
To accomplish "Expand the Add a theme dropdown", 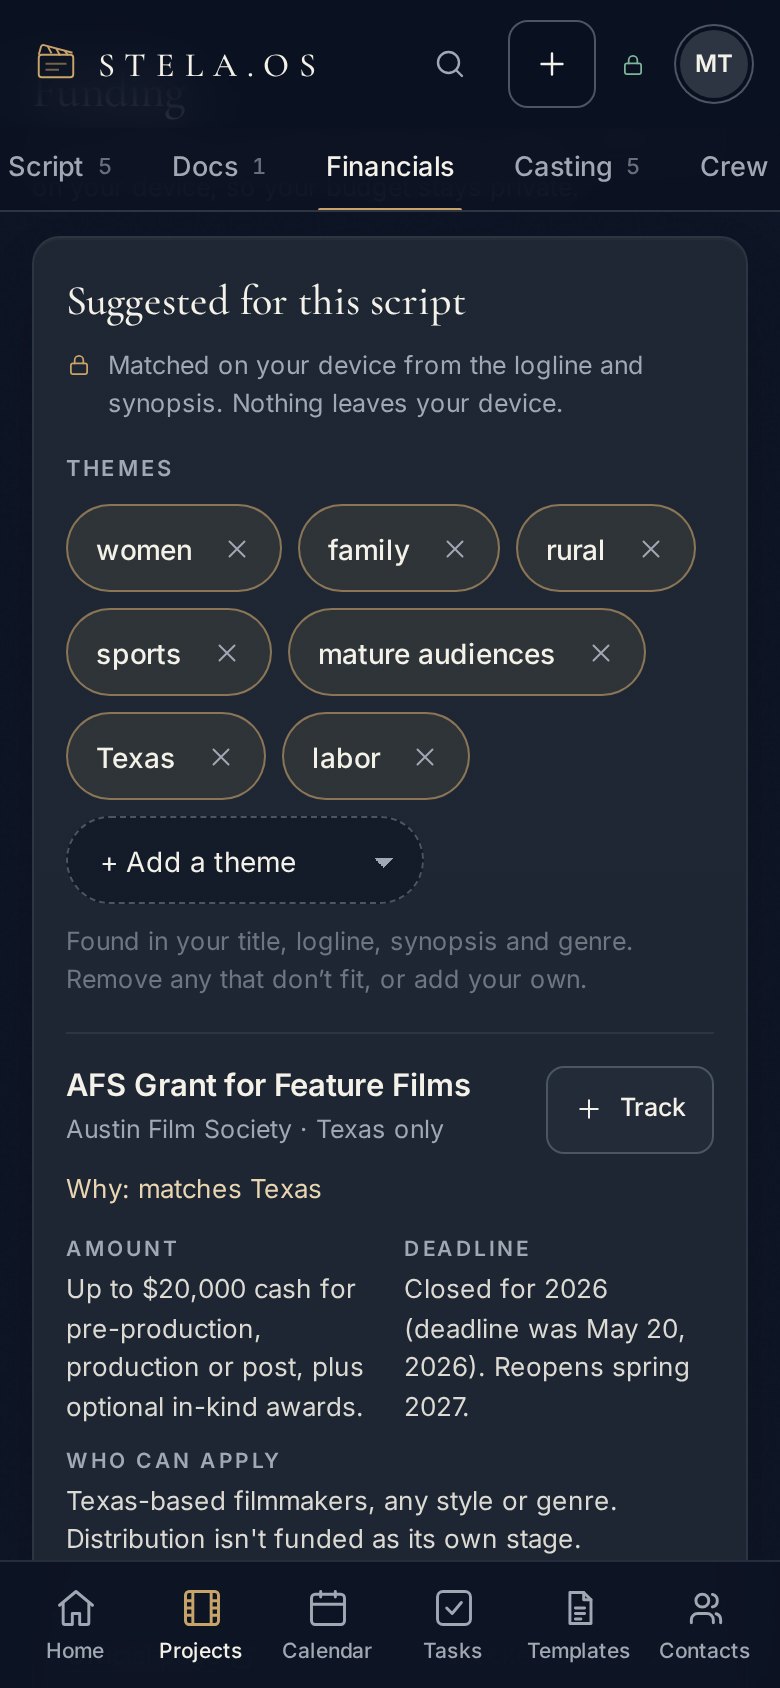I will [245, 861].
